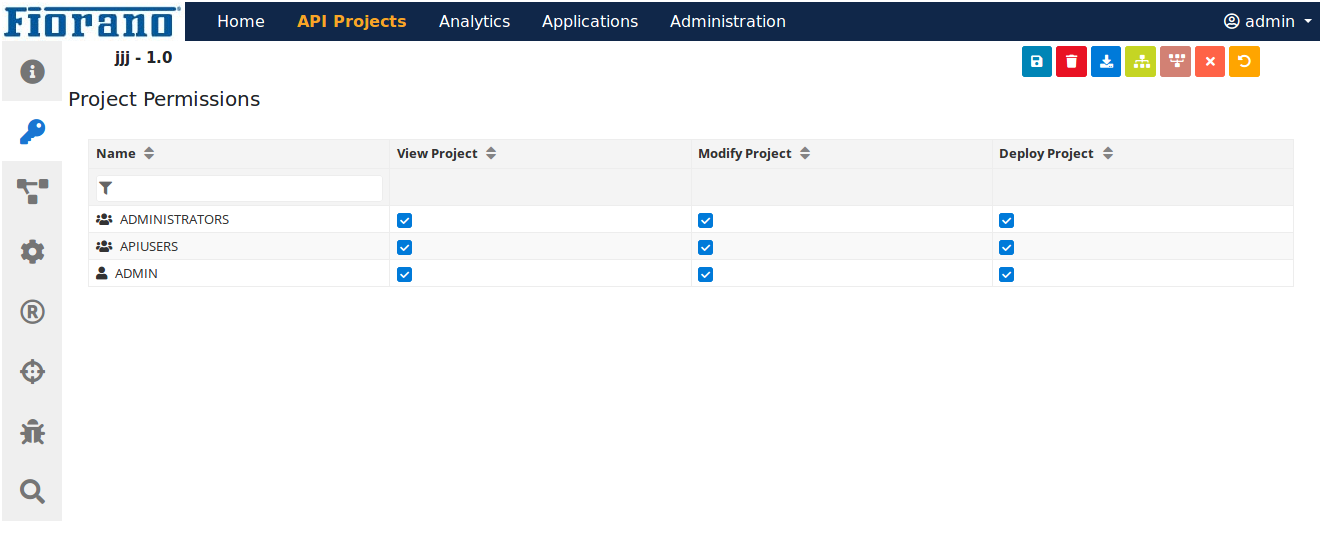The height and width of the screenshot is (539, 1322).
Task: Select the crosshair target sidebar icon
Action: tap(32, 372)
